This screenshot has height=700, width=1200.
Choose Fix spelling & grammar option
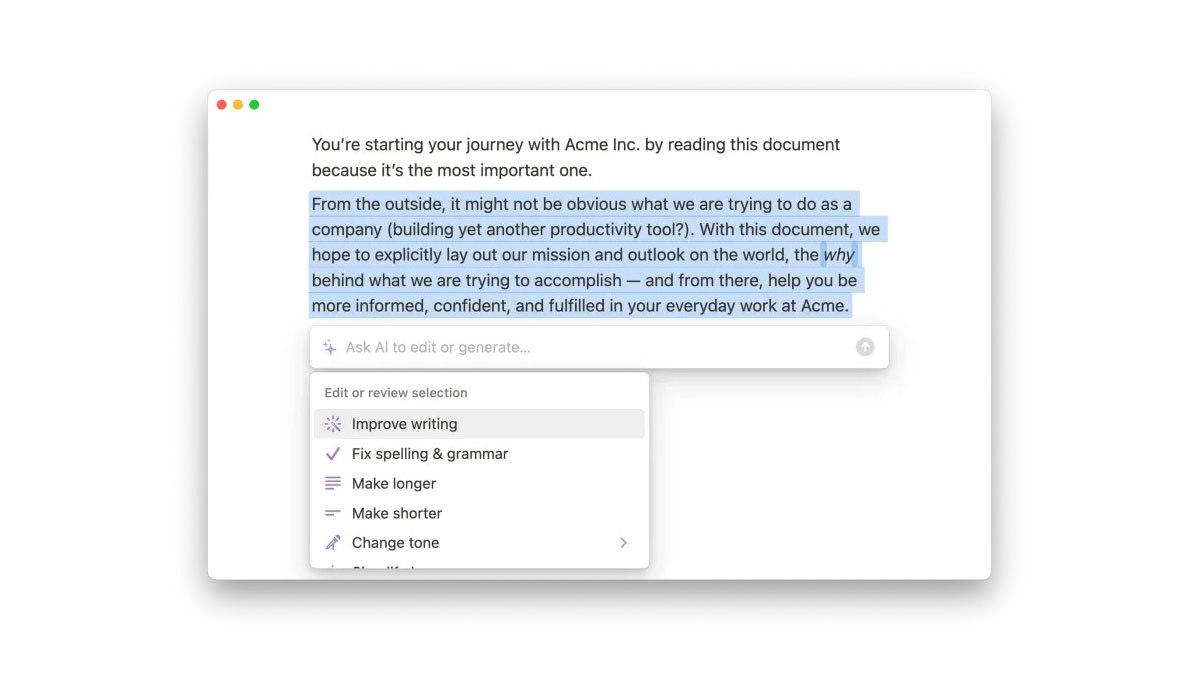(x=430, y=454)
